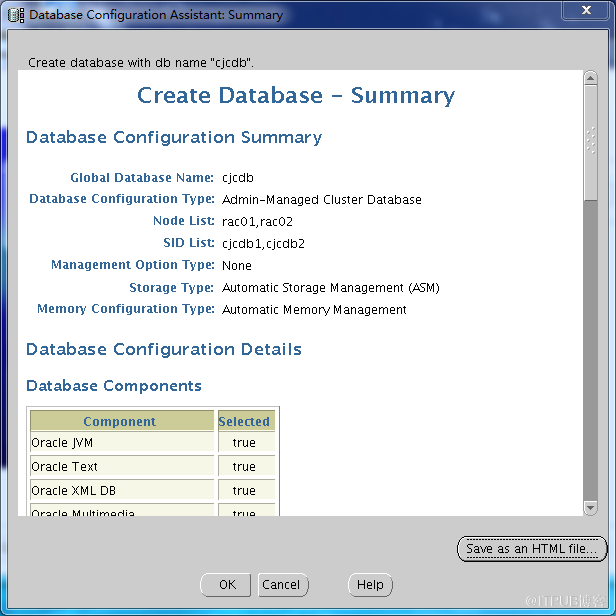Save the summary as an HTML file
The height and width of the screenshot is (616, 616).
[x=531, y=549]
